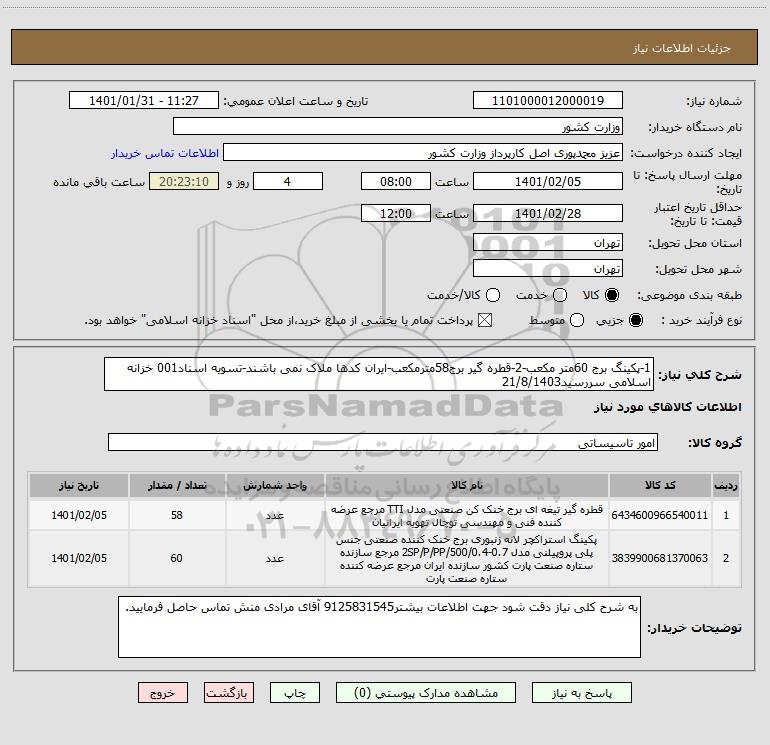Click the buyer notes text area
The height and width of the screenshot is (745, 770).
(x=379, y=627)
